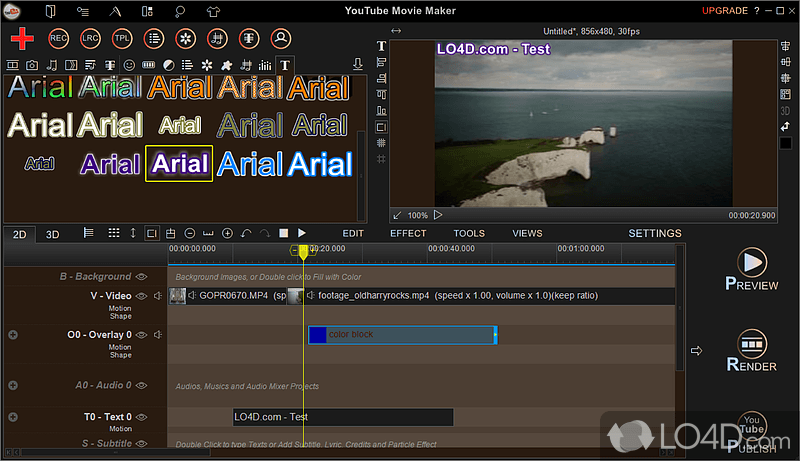This screenshot has width=800, height=461.
Task: Open the LRC lyric tool
Action: click(x=90, y=39)
